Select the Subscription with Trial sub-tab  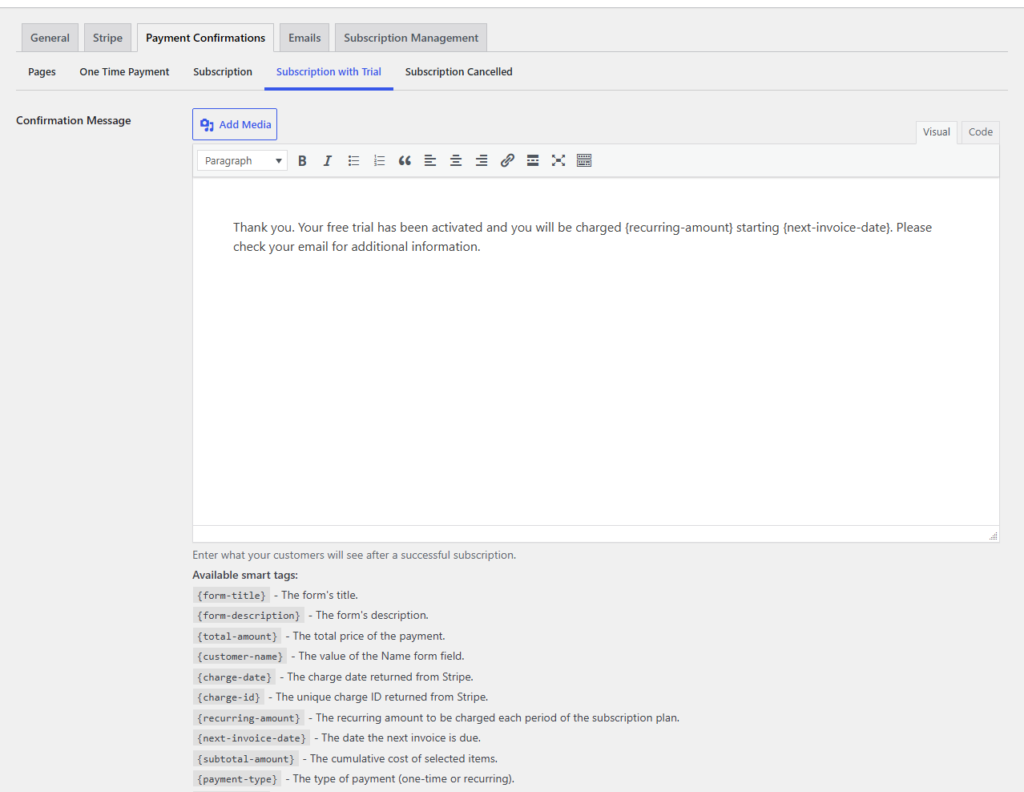click(x=328, y=72)
